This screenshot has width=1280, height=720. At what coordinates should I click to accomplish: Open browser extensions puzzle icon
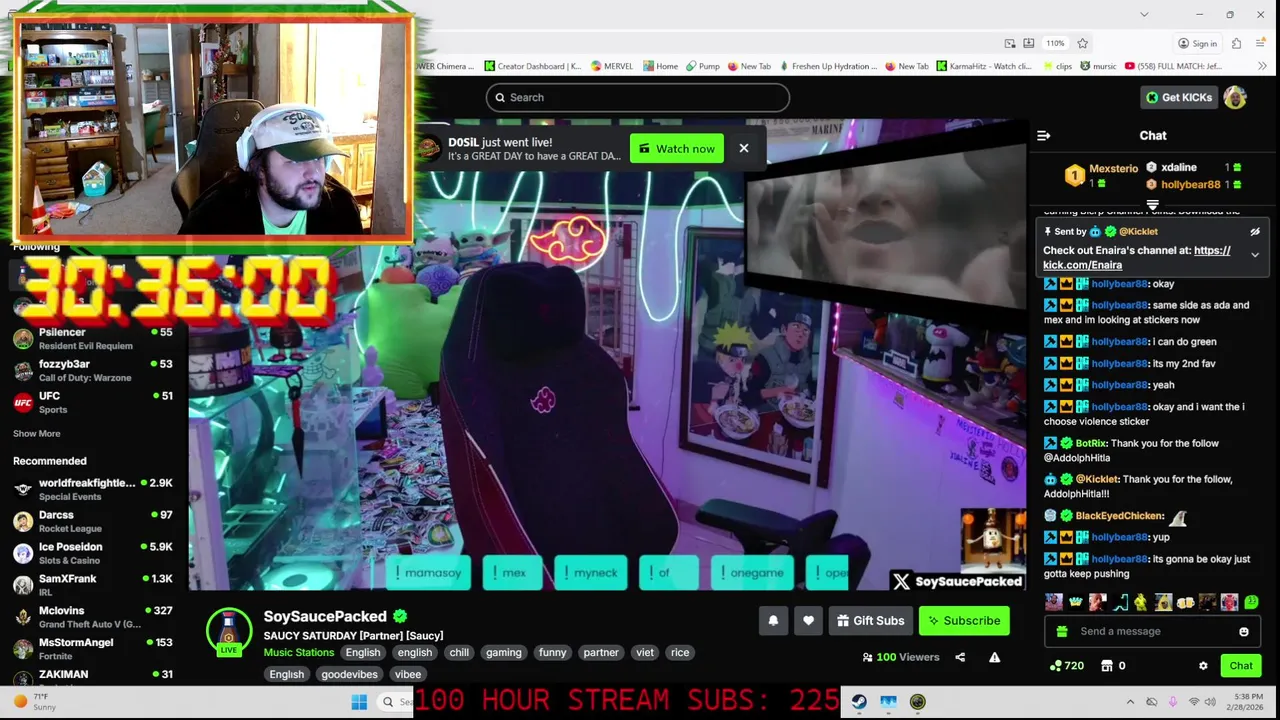1236,43
